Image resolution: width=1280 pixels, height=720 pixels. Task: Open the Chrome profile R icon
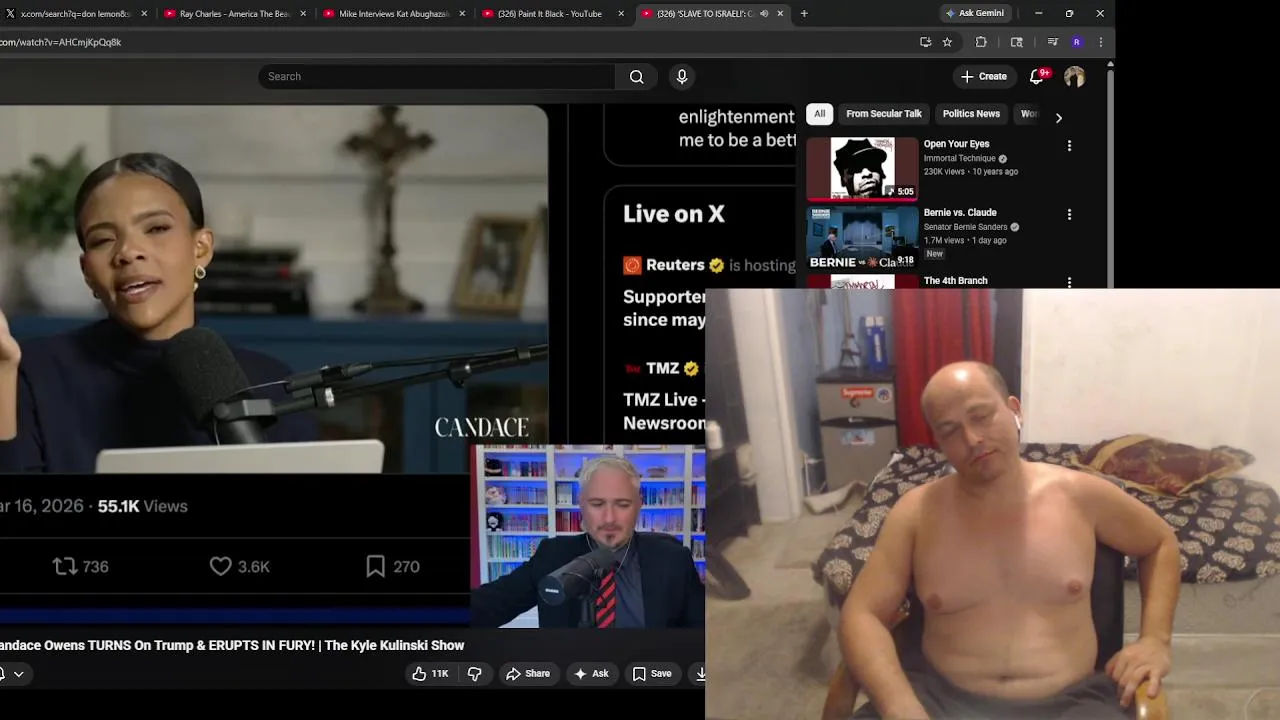[x=1076, y=42]
